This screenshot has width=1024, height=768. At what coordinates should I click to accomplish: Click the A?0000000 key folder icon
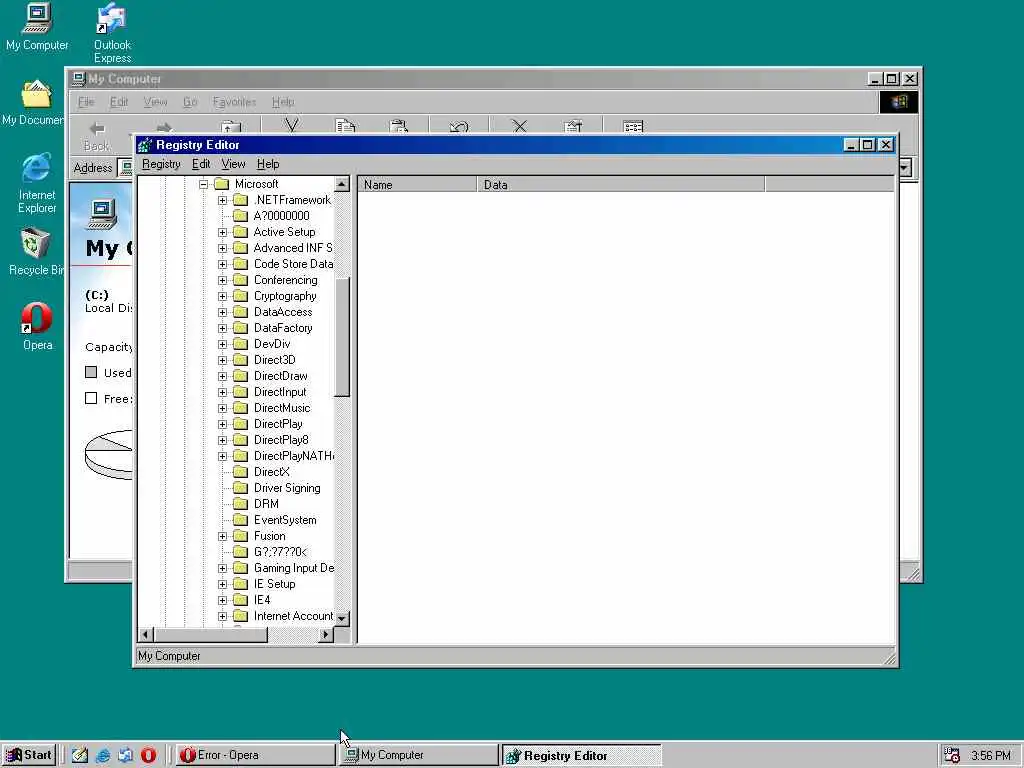[x=240, y=216]
